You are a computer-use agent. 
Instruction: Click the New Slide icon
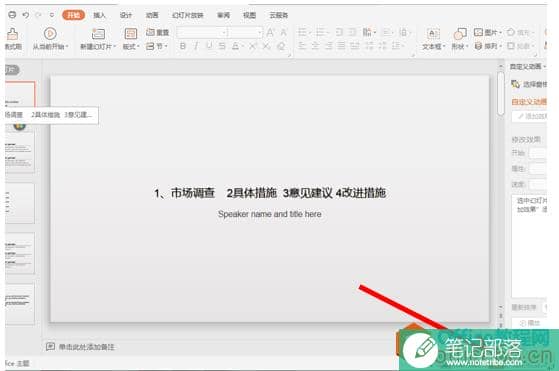point(98,34)
